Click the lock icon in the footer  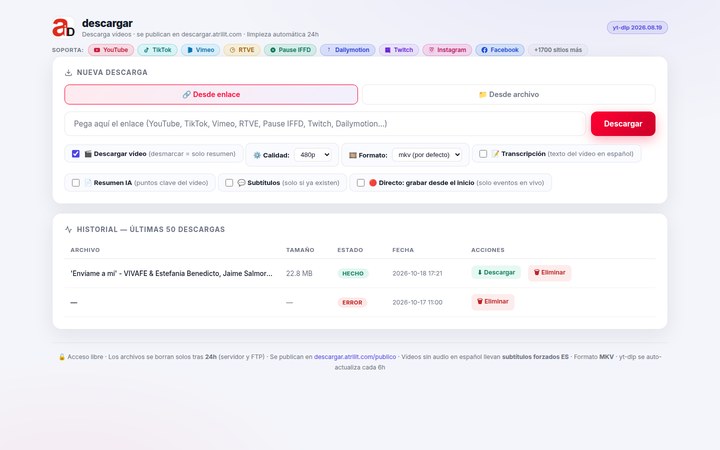click(x=62, y=357)
